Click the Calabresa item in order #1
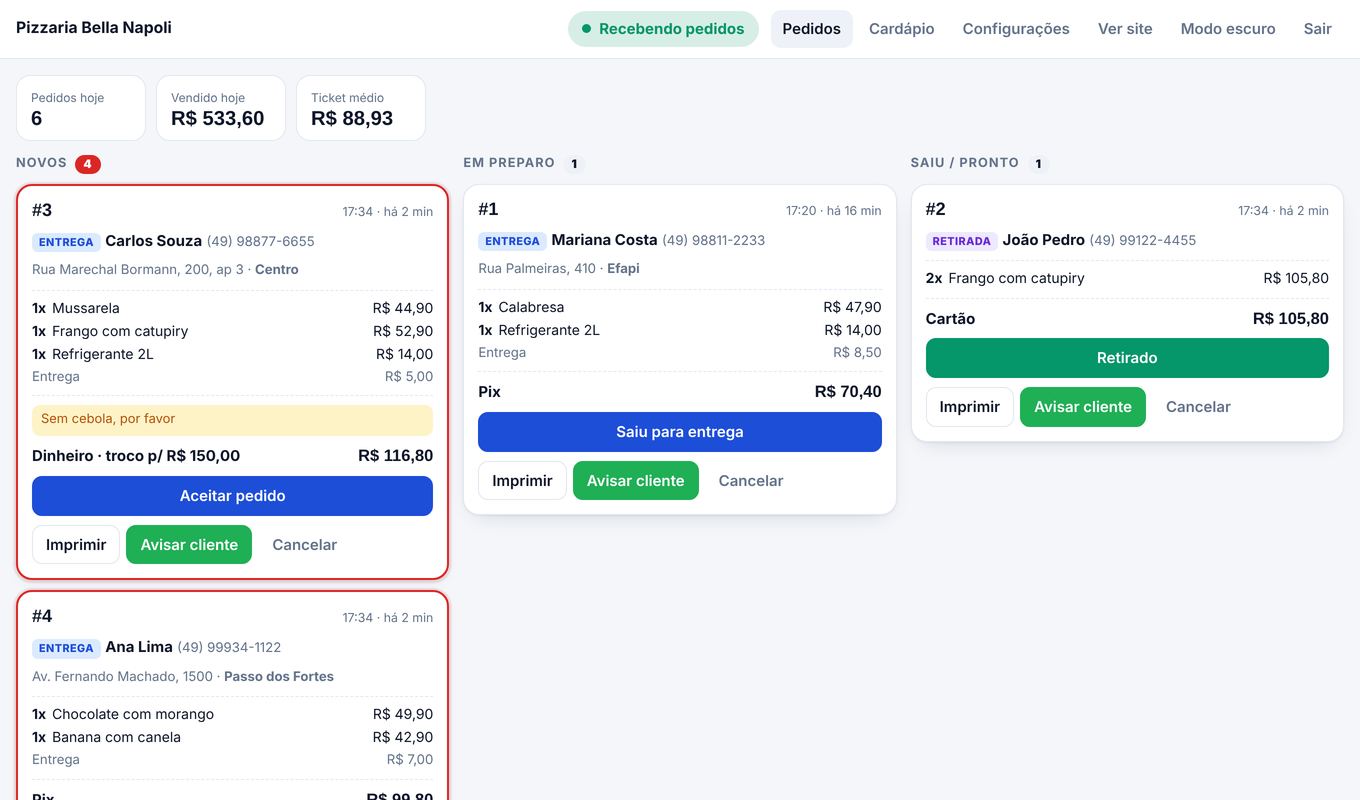This screenshot has height=800, width=1360. coord(680,307)
